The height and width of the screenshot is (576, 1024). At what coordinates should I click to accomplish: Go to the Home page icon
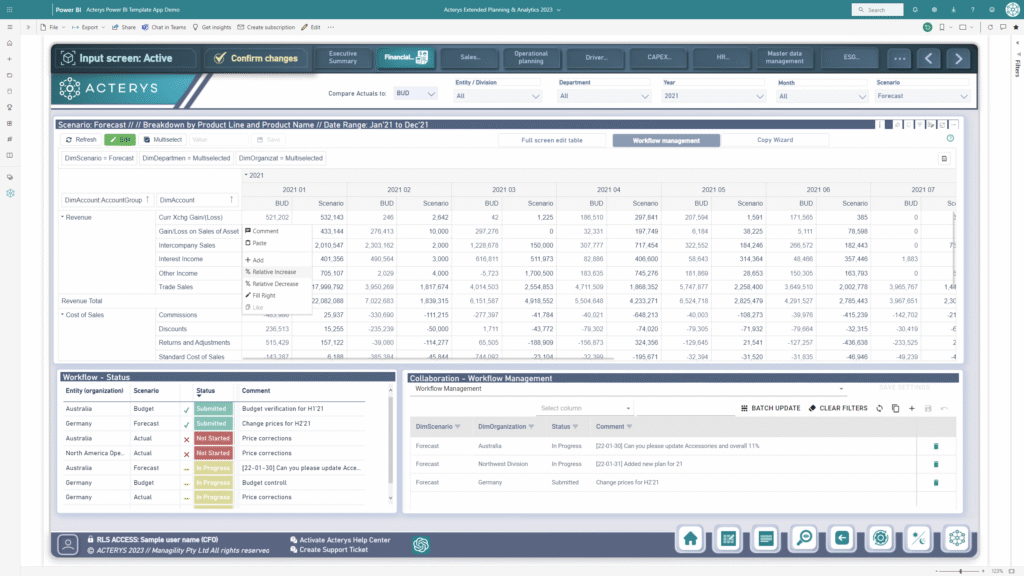690,538
